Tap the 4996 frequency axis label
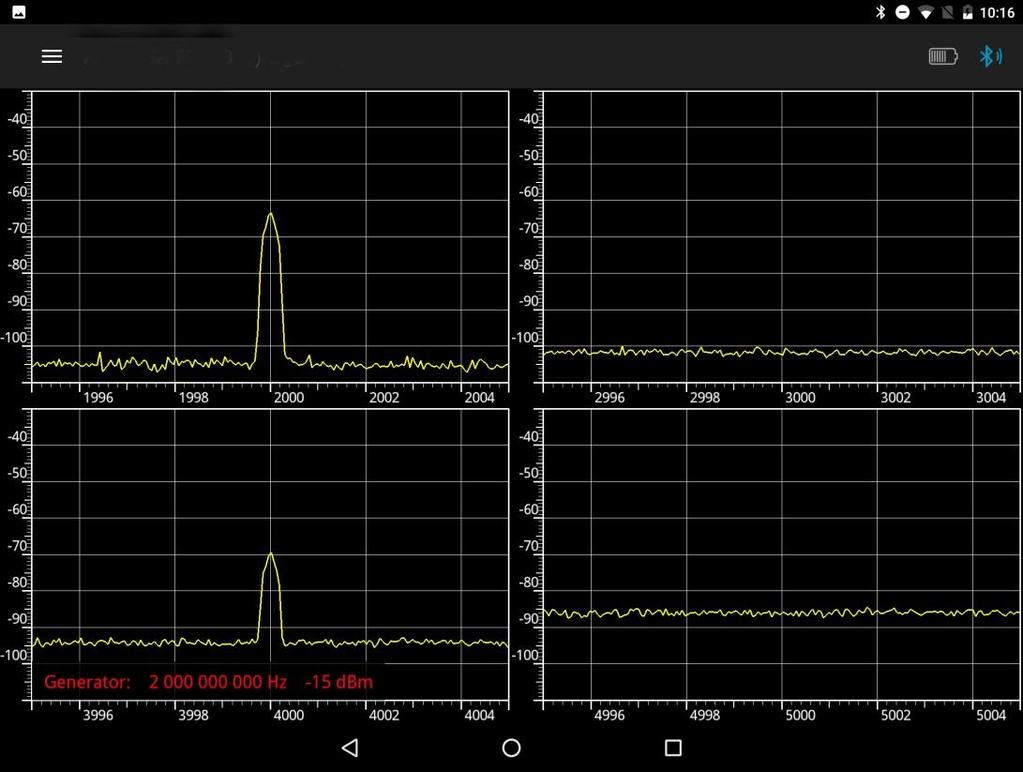 pos(609,715)
